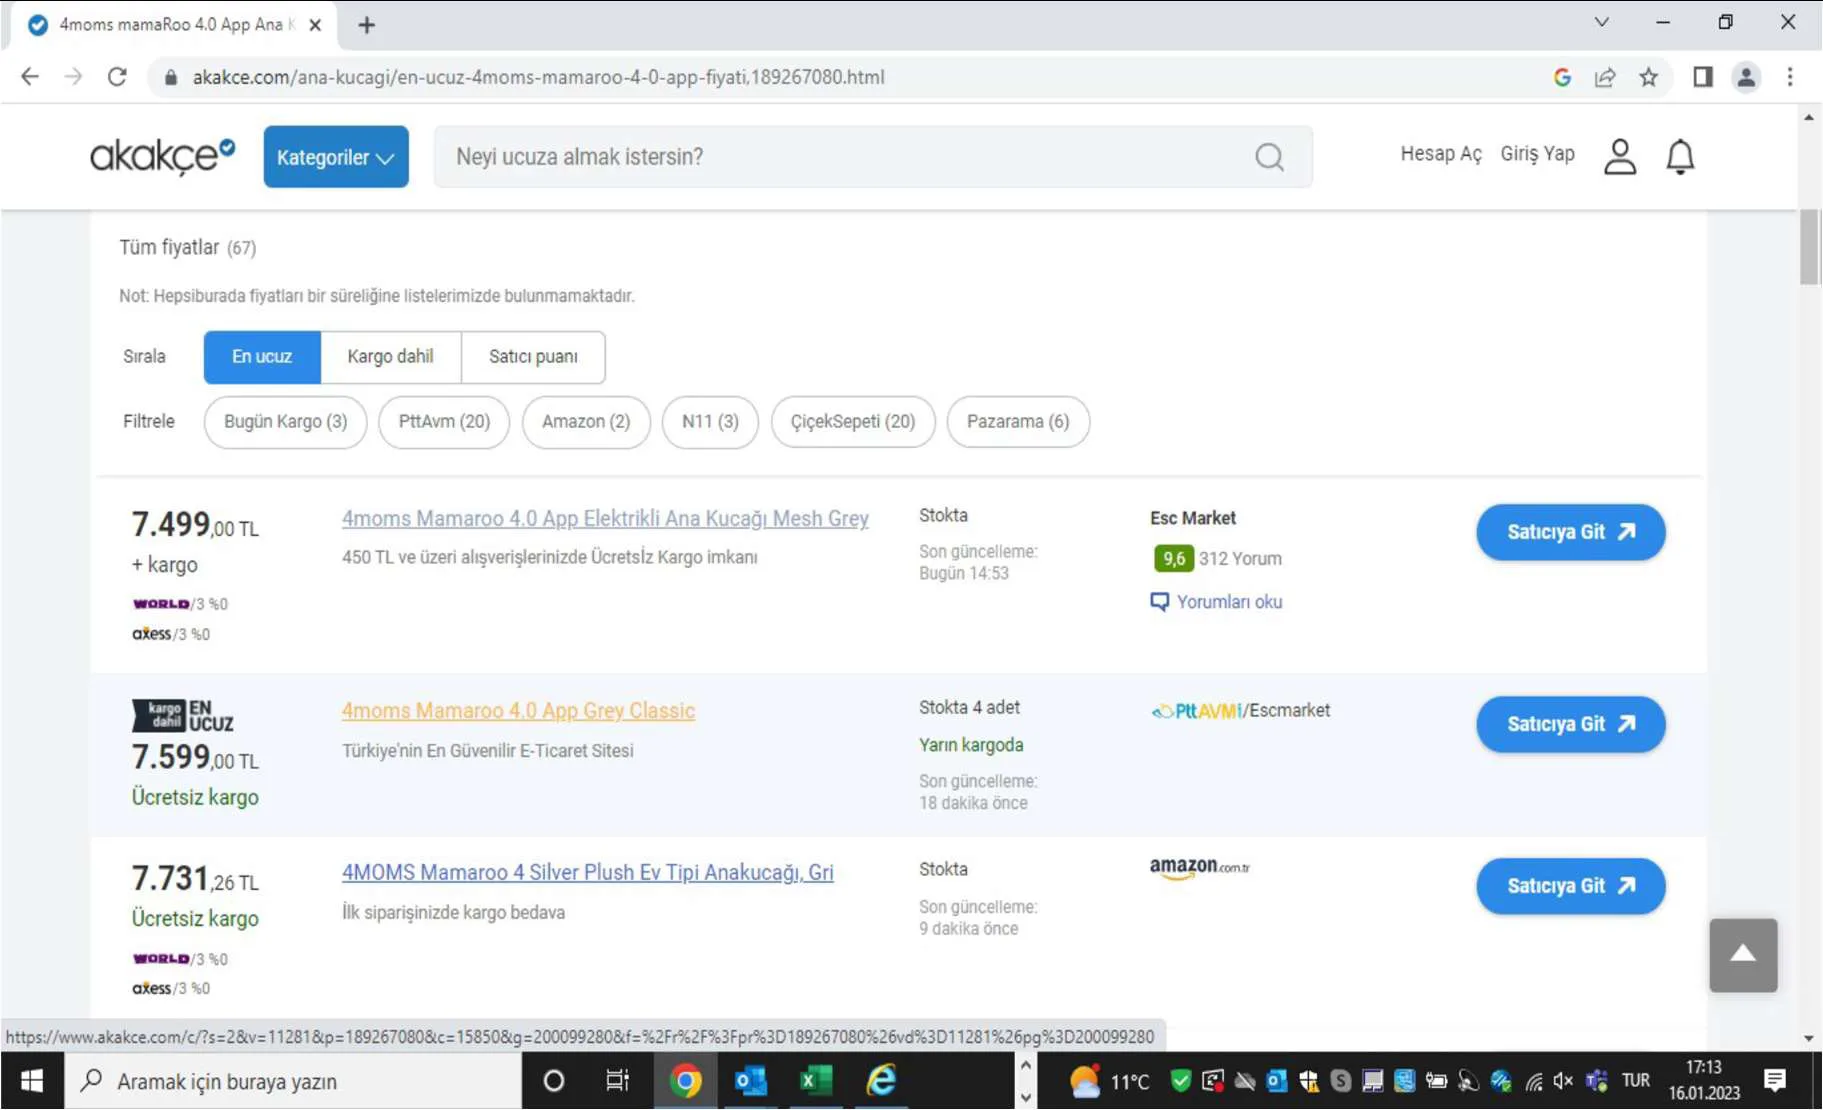1823x1110 pixels.
Task: Open the tab search chevron in the title bar
Action: click(1601, 22)
